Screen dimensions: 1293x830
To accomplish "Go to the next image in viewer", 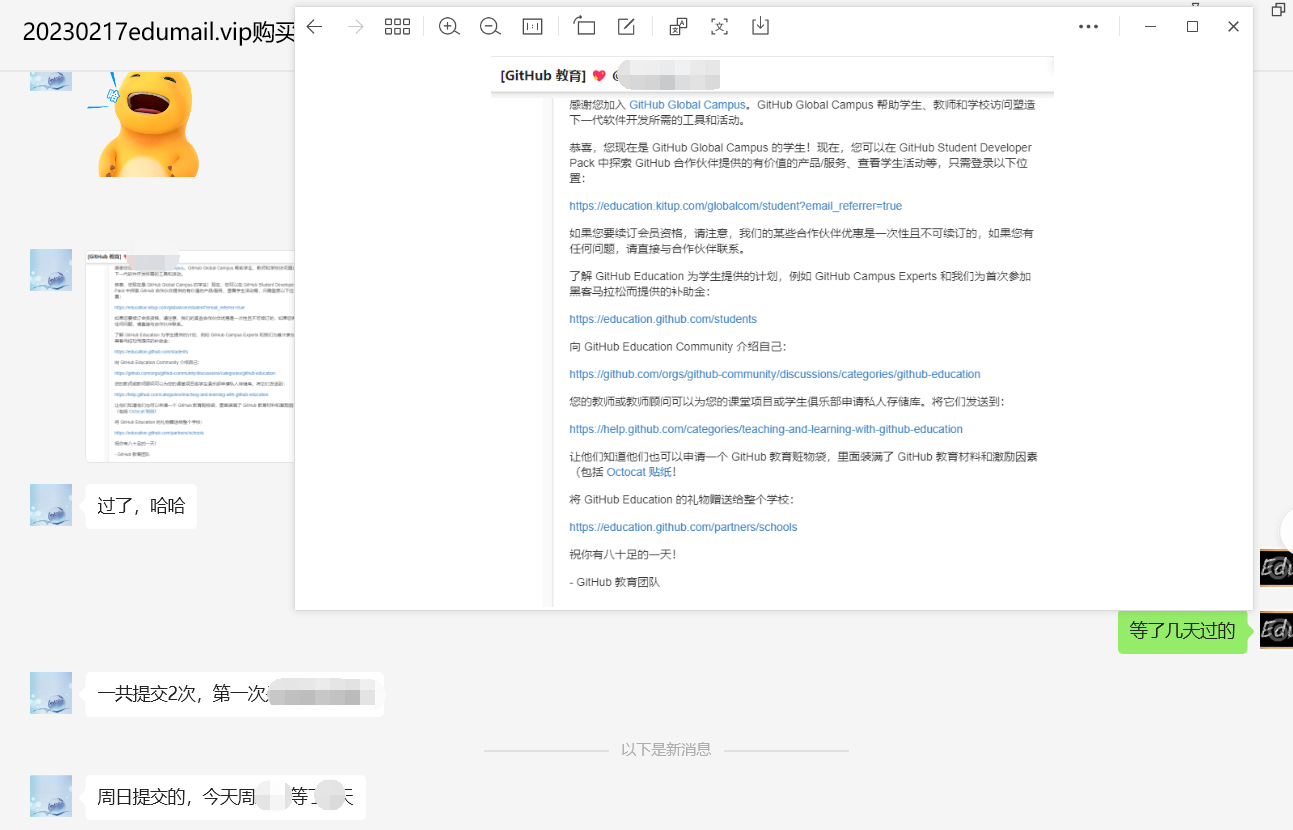I will (x=356, y=27).
